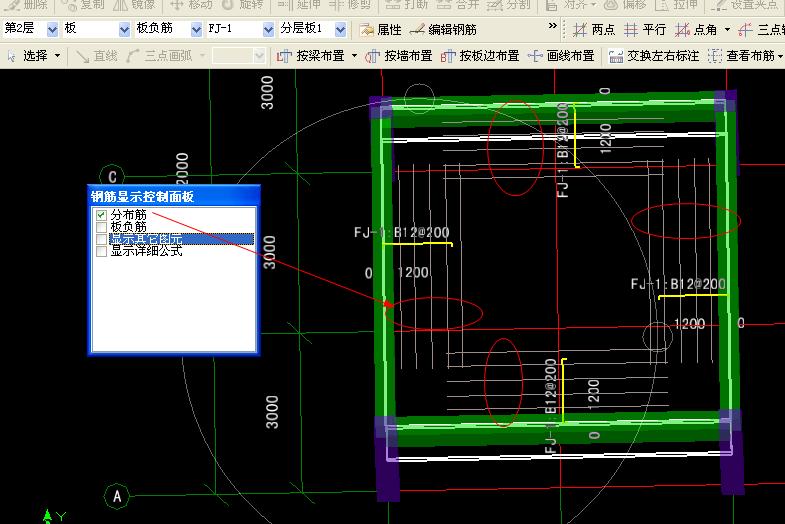Click 画线布置 draw-line placement tool
The width and height of the screenshot is (785, 524).
click(561, 56)
